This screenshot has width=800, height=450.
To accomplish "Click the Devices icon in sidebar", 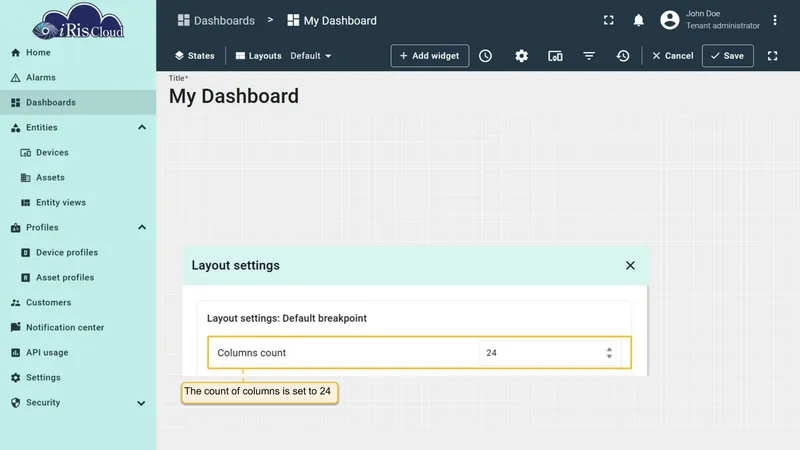I will [x=26, y=153].
